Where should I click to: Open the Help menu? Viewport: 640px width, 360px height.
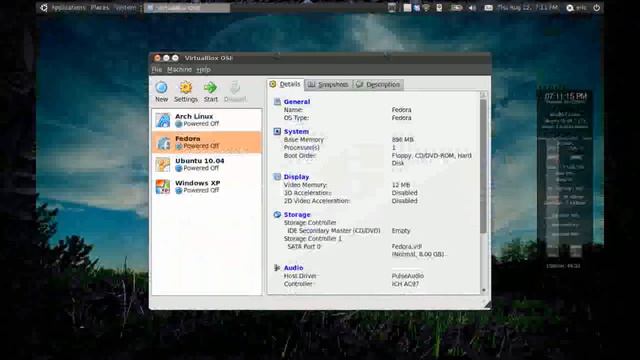tap(203, 69)
